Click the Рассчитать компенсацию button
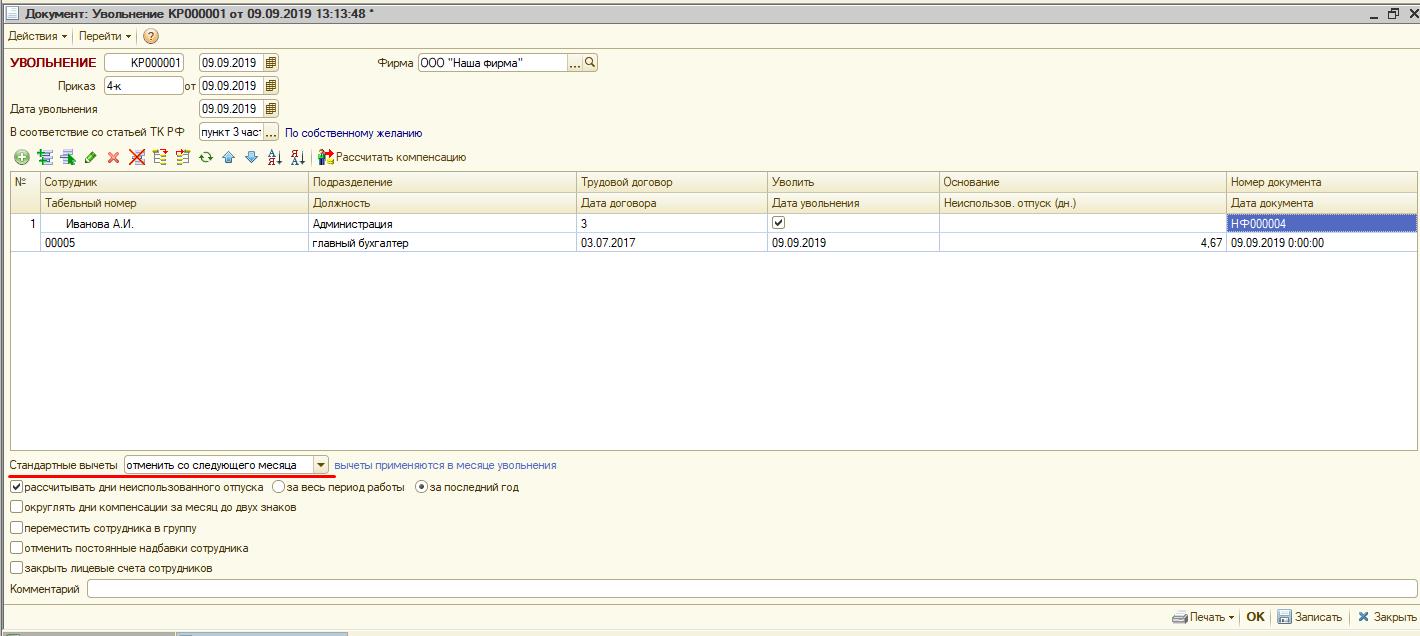The height and width of the screenshot is (636, 1420). 392,157
